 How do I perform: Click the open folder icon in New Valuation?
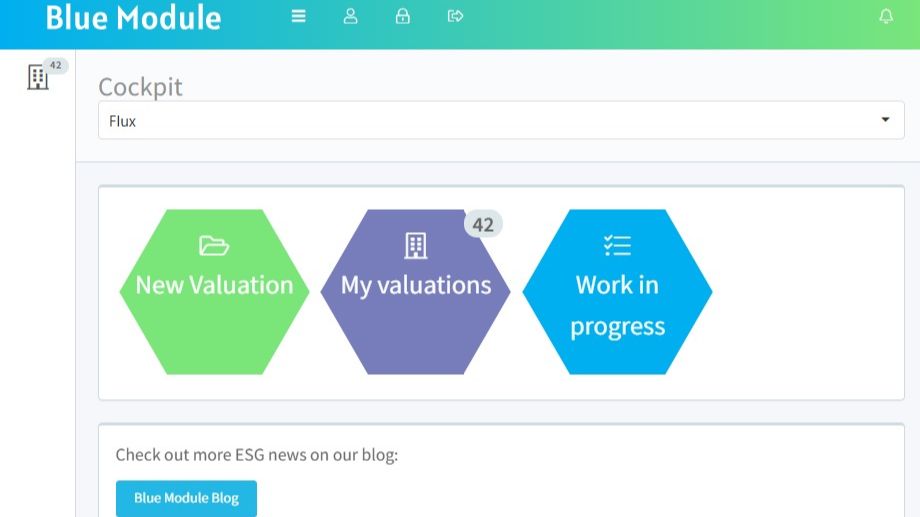(214, 245)
